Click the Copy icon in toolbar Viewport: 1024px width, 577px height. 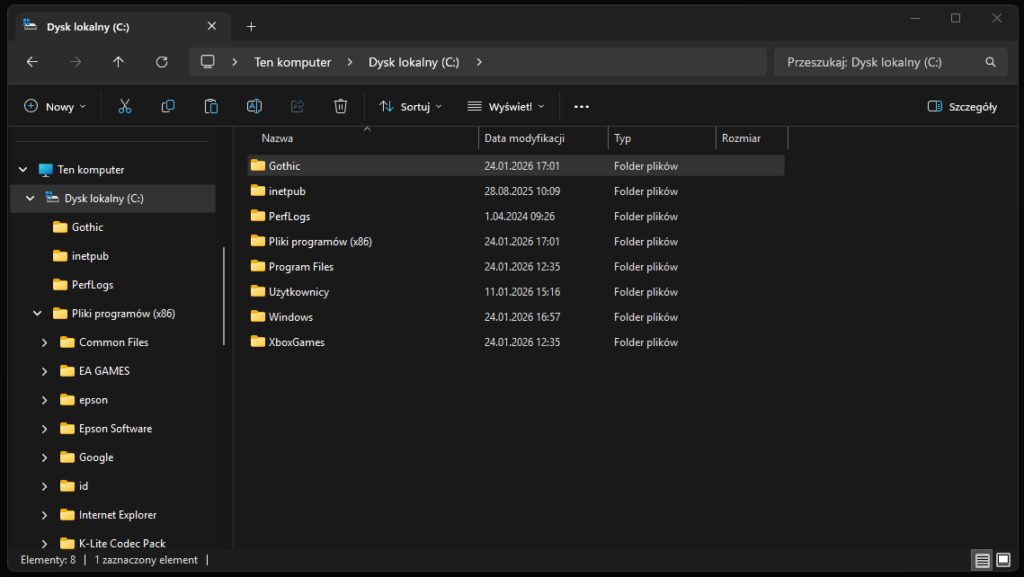click(x=168, y=106)
